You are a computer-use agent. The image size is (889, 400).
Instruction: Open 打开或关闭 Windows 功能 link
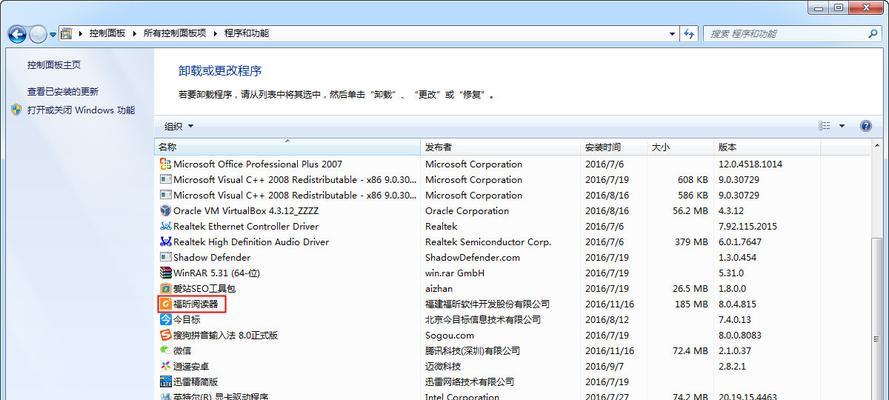pos(81,110)
